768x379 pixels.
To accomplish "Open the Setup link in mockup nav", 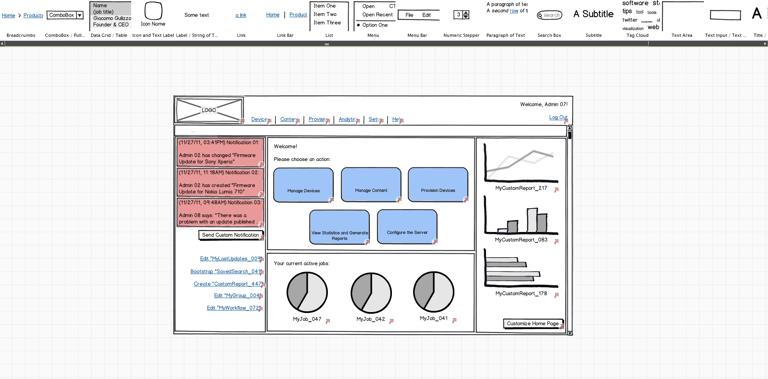I will pos(375,119).
